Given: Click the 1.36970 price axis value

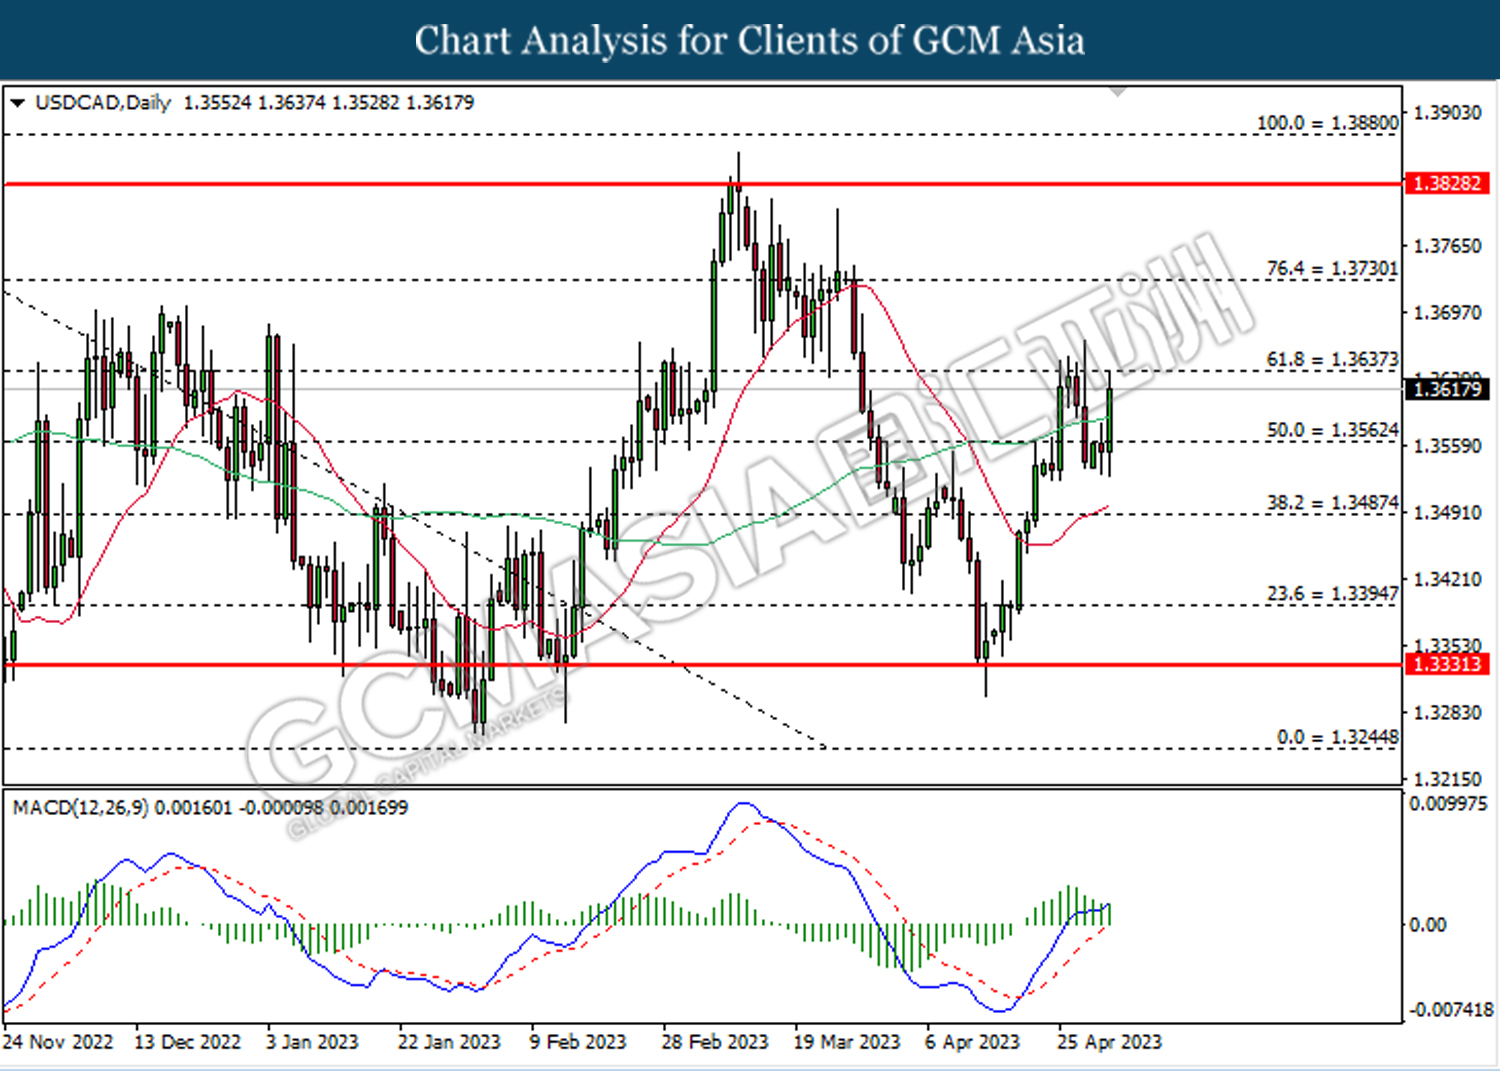Looking at the screenshot, I should tap(1446, 313).
